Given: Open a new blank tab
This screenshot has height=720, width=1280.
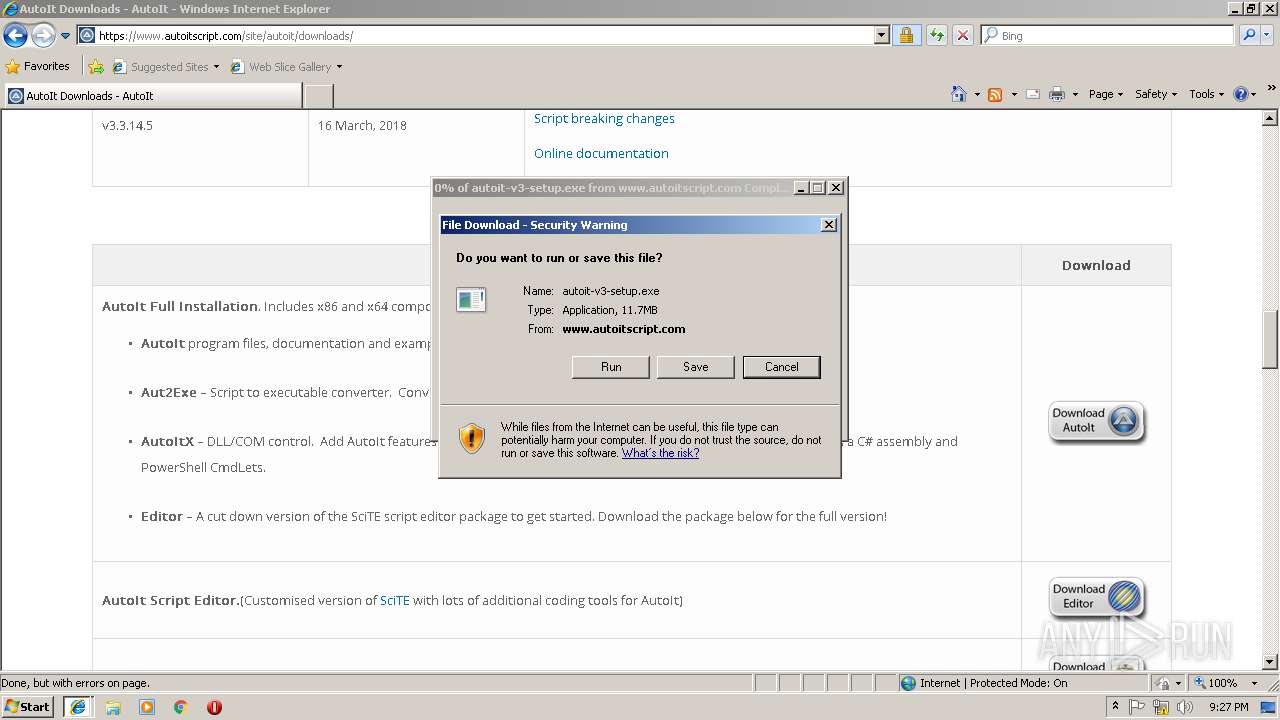Looking at the screenshot, I should [318, 96].
